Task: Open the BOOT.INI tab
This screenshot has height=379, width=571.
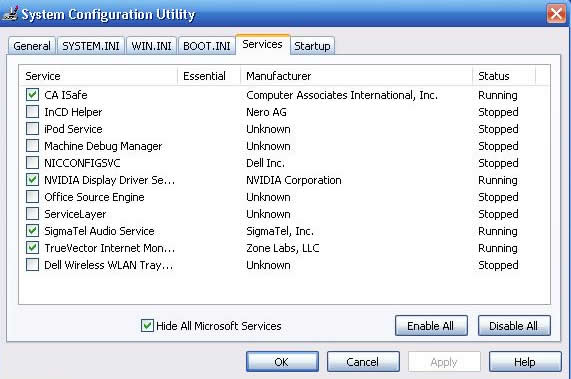Action: tap(206, 46)
